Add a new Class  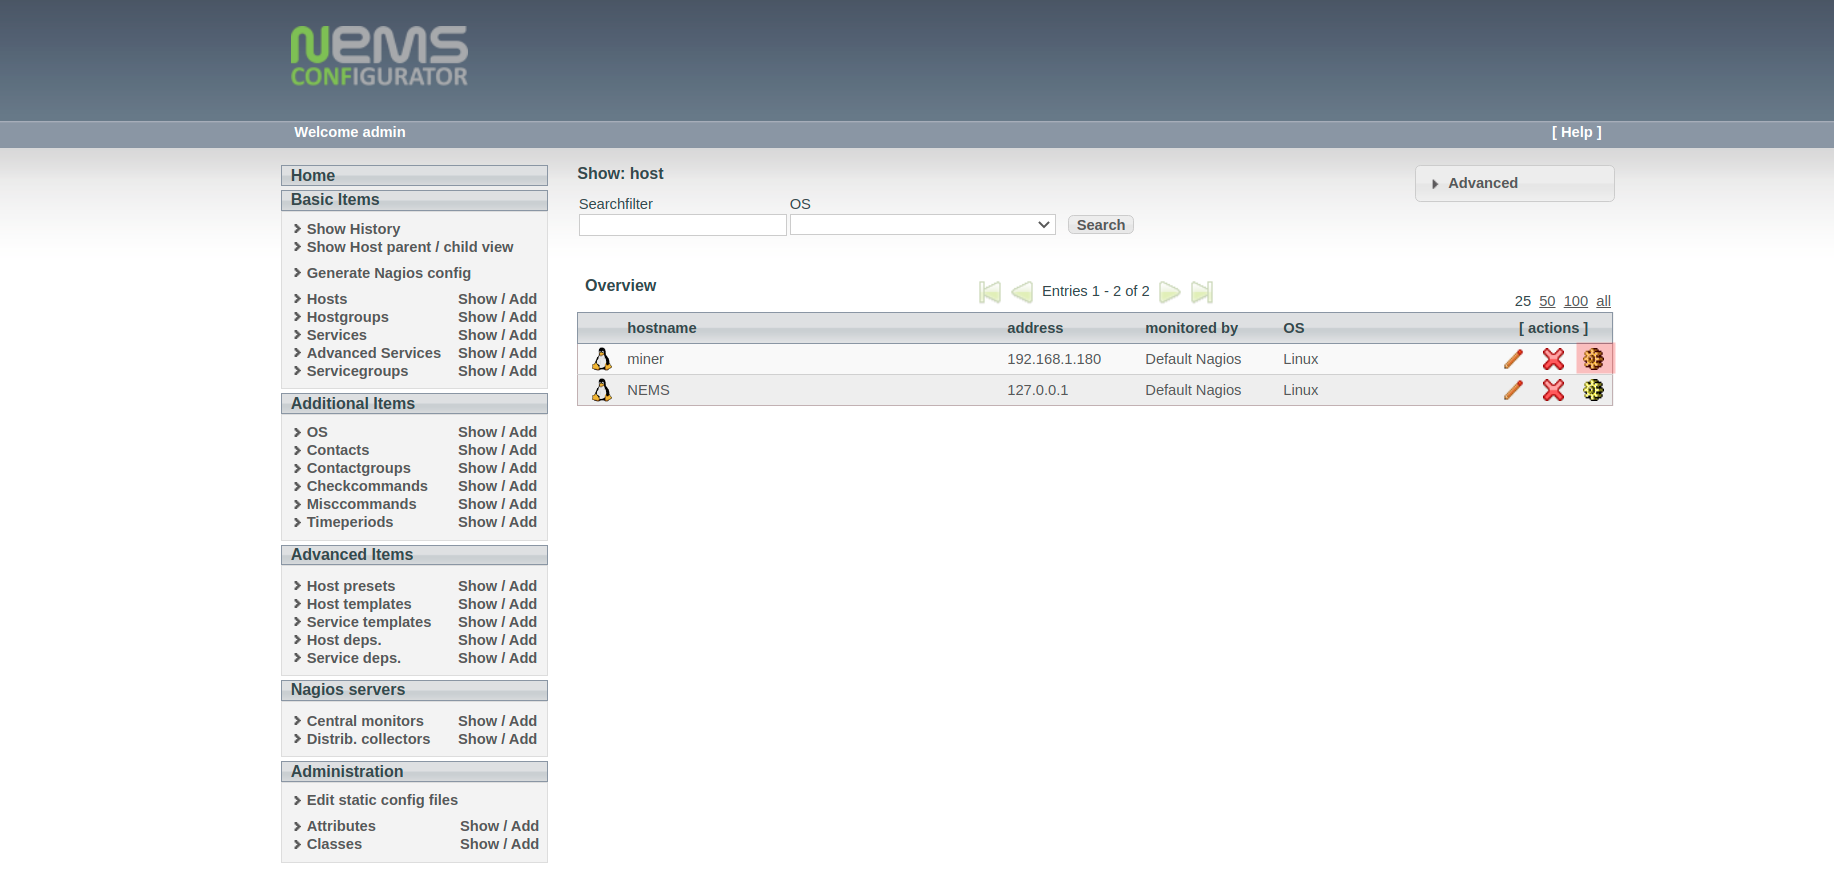pyautogui.click(x=525, y=844)
